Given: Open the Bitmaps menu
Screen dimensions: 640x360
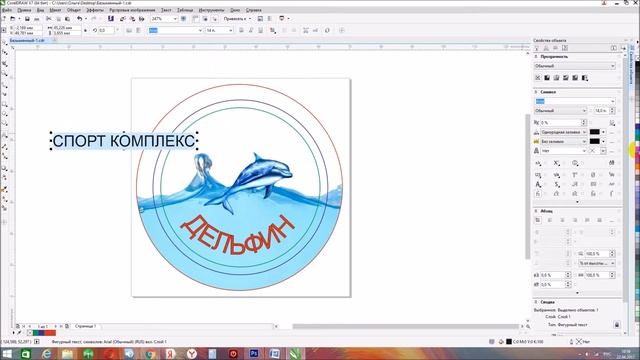Looking at the screenshot, I should [132, 10].
